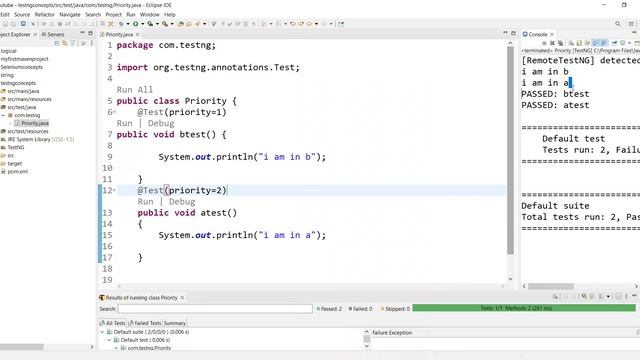Click the Open Perspective icon
The image size is (640, 360).
pos(631,24)
